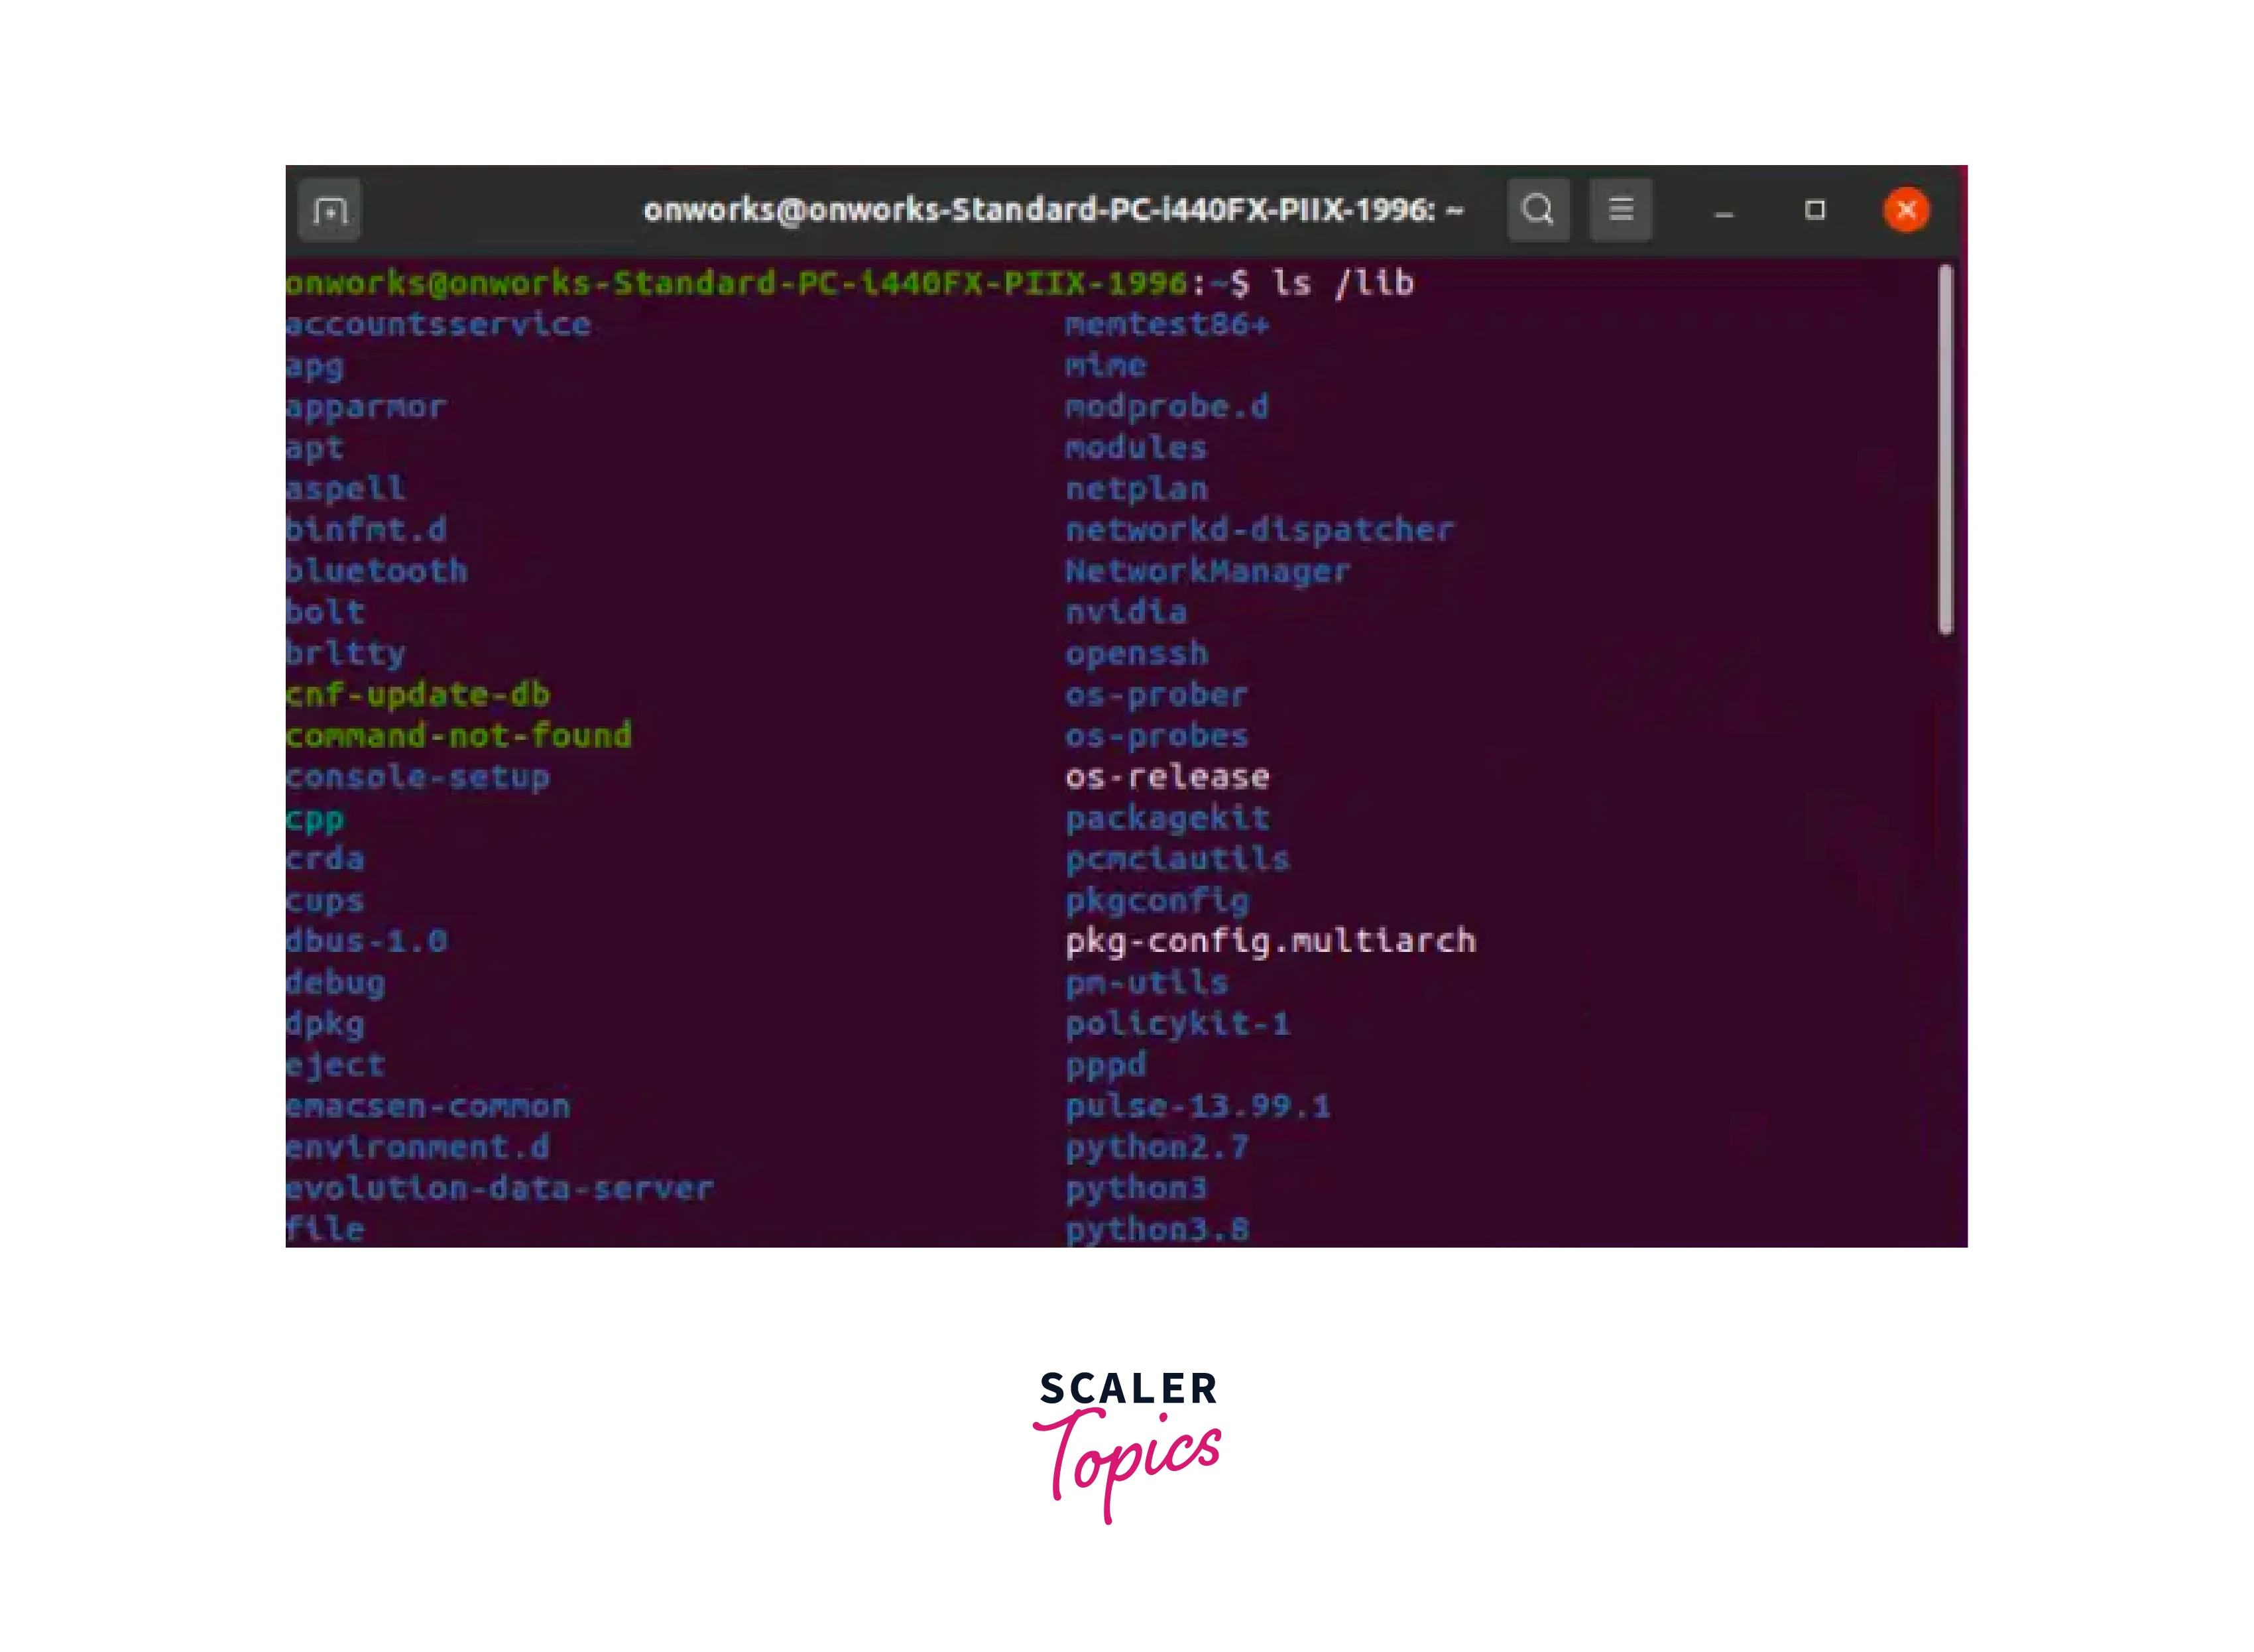Click the command-not-found entry
Viewport: 2254px width, 1652px height.
point(459,736)
